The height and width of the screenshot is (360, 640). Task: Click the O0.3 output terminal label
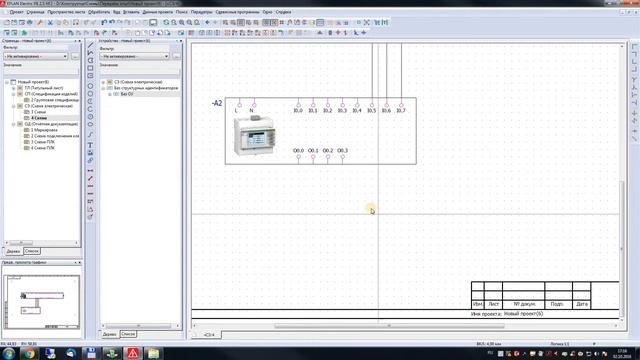pyautogui.click(x=342, y=151)
